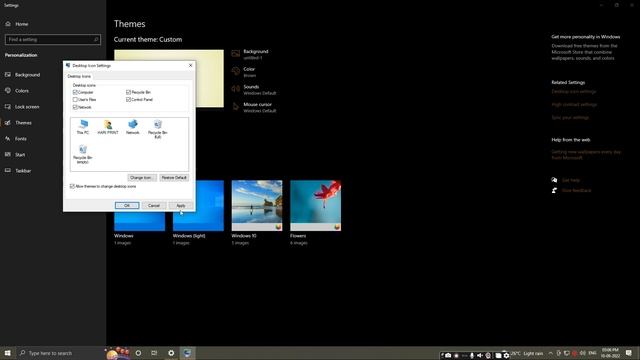Click the Taskbar icon in the sidebar

(8, 171)
